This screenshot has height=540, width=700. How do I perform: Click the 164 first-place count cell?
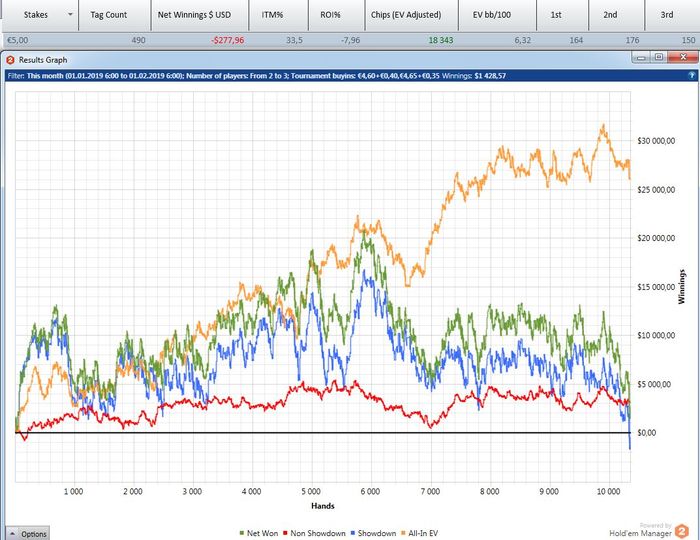click(576, 40)
